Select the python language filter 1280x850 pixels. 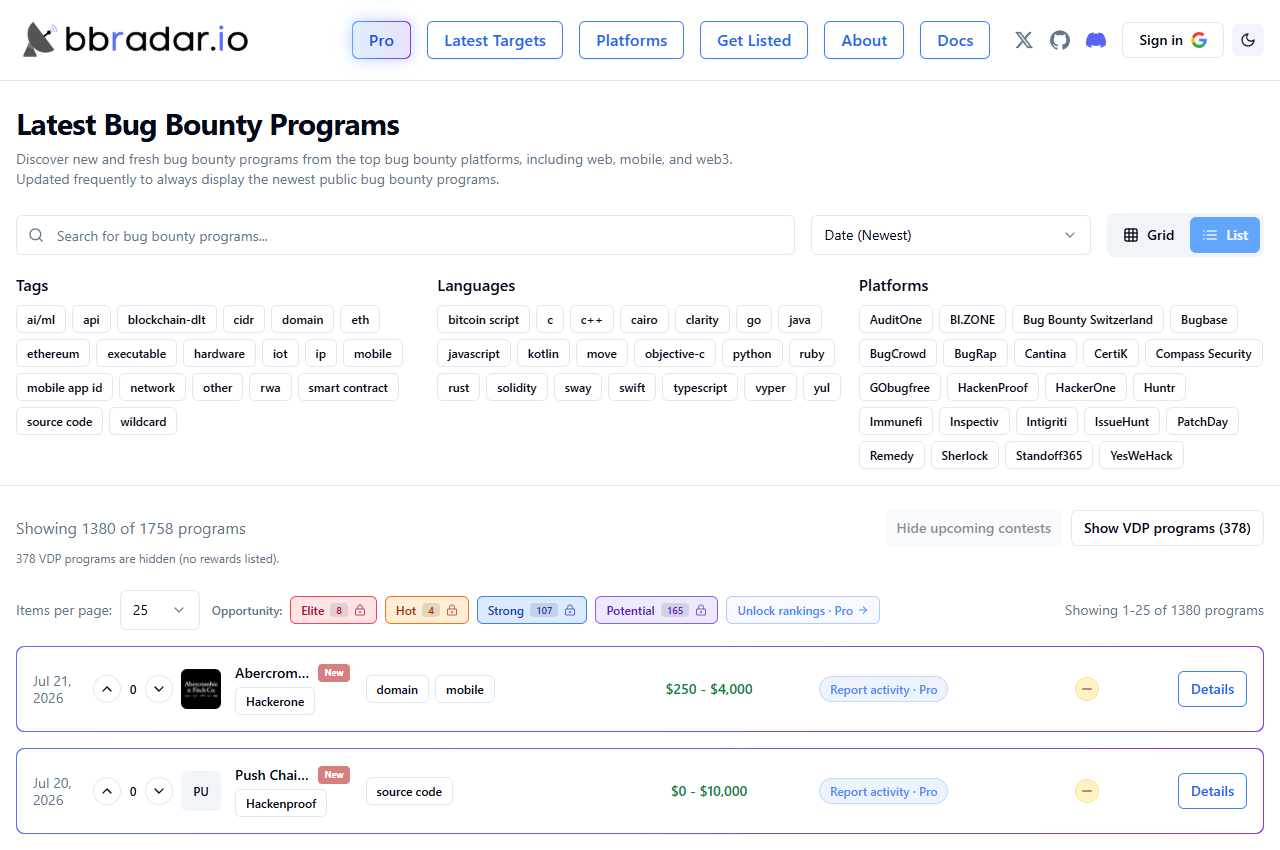[752, 354]
